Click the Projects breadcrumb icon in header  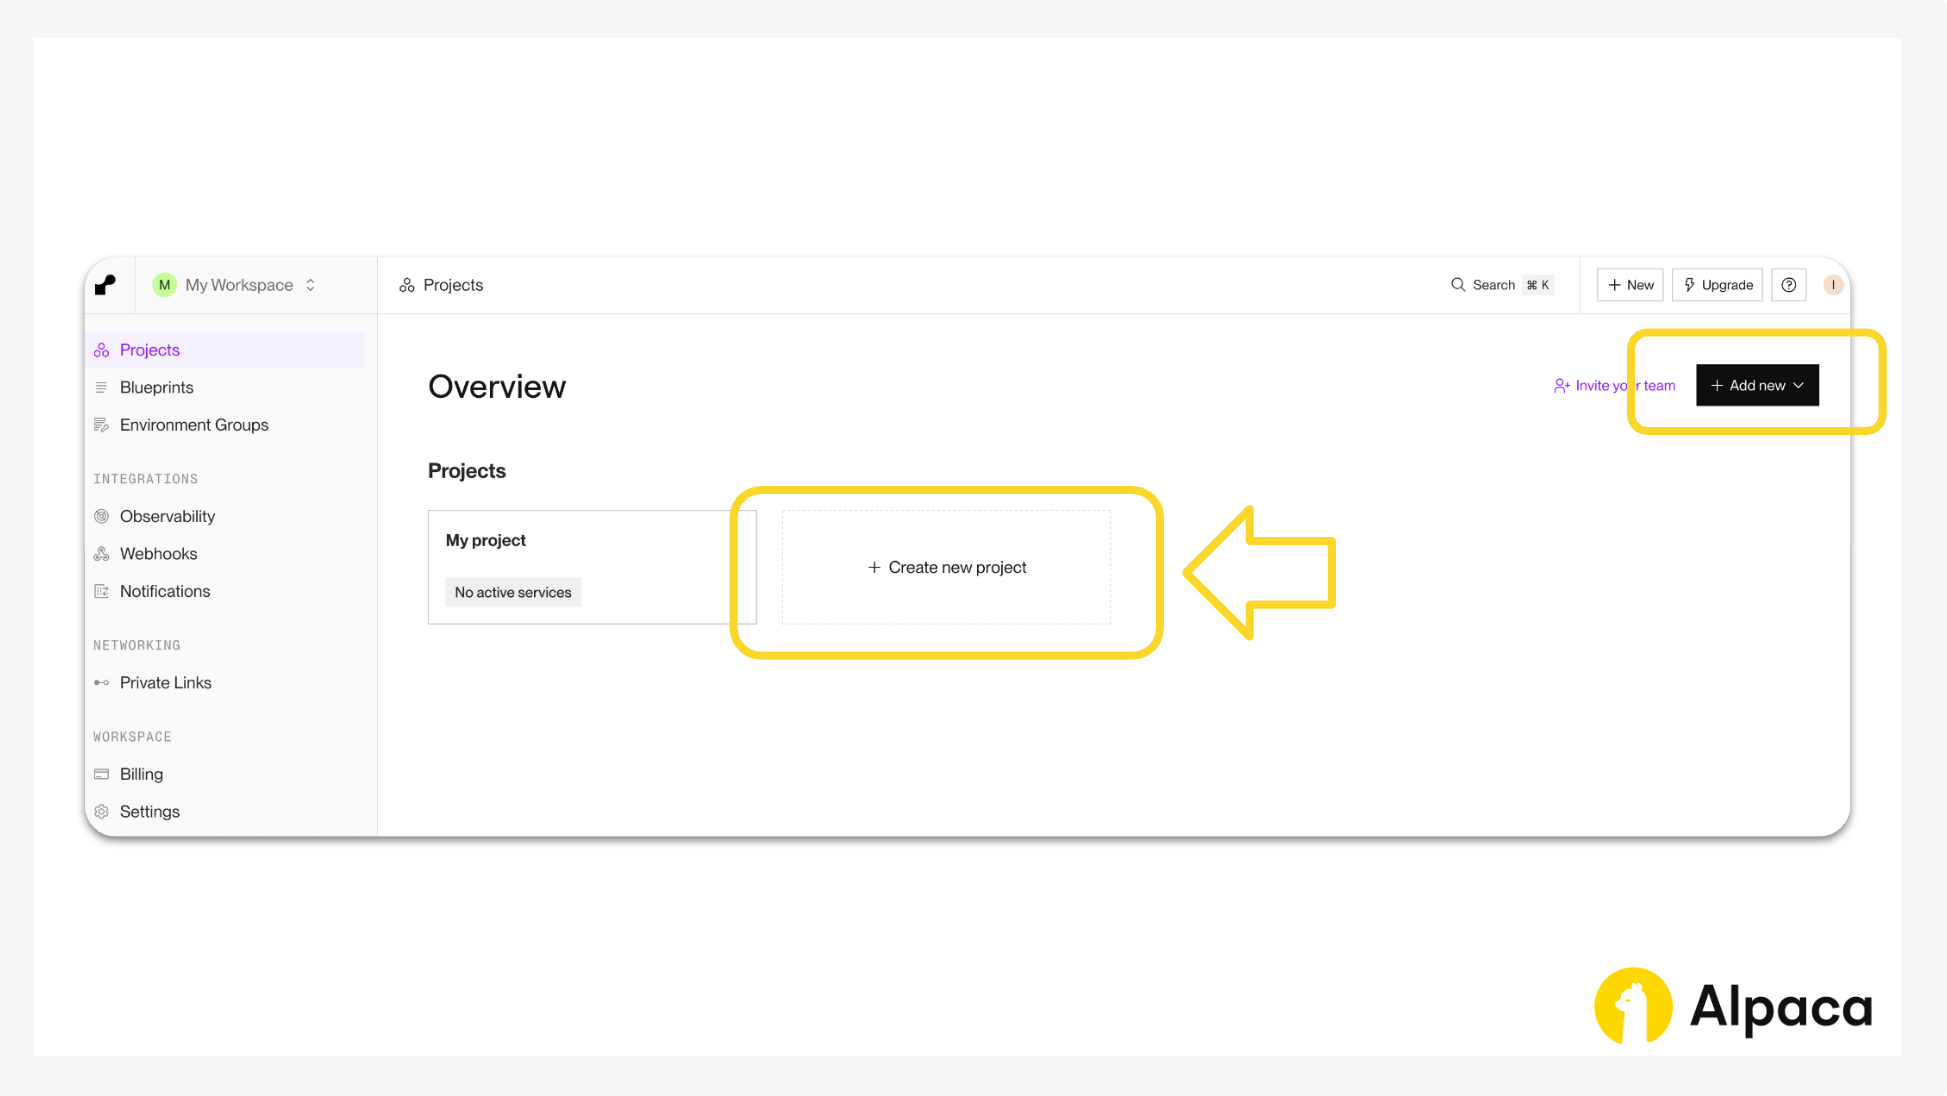(x=407, y=286)
